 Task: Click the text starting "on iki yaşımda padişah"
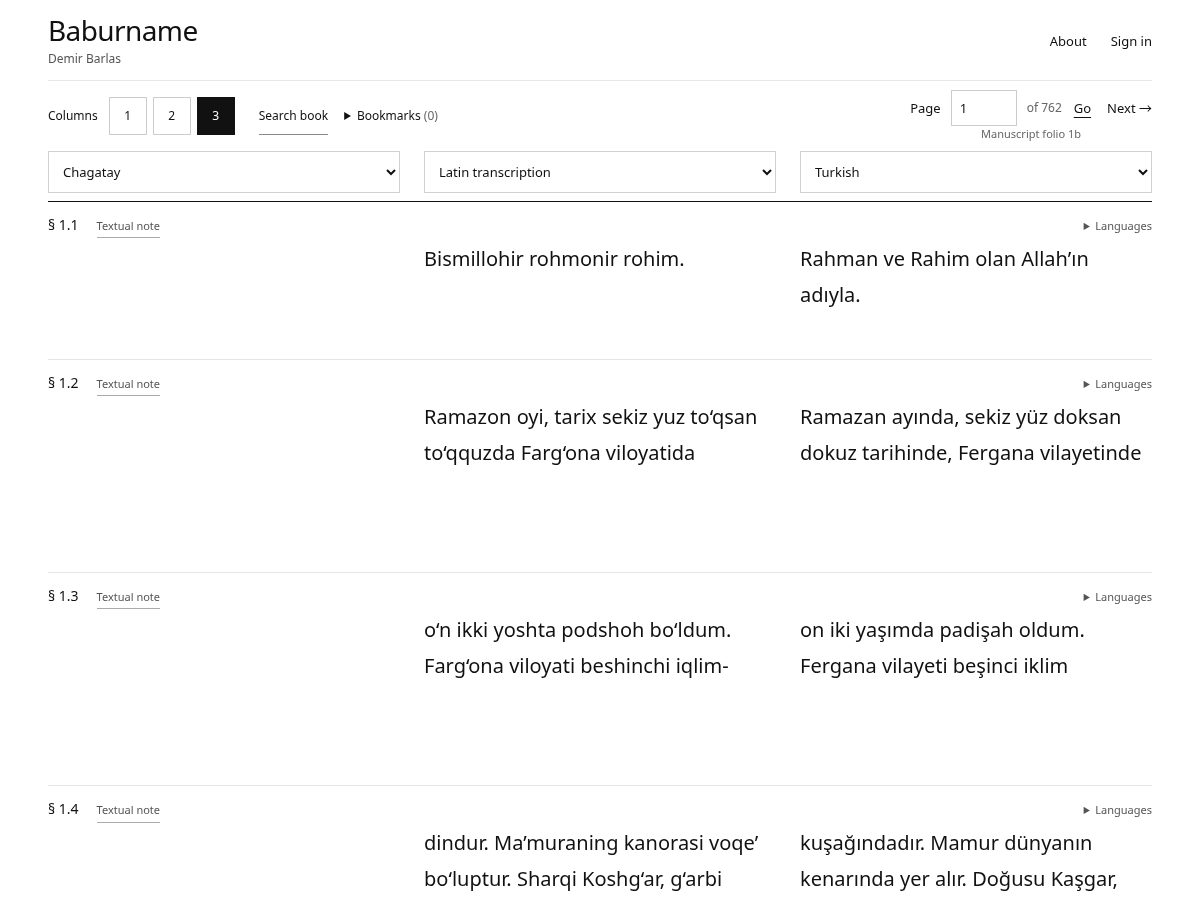pyautogui.click(x=942, y=648)
